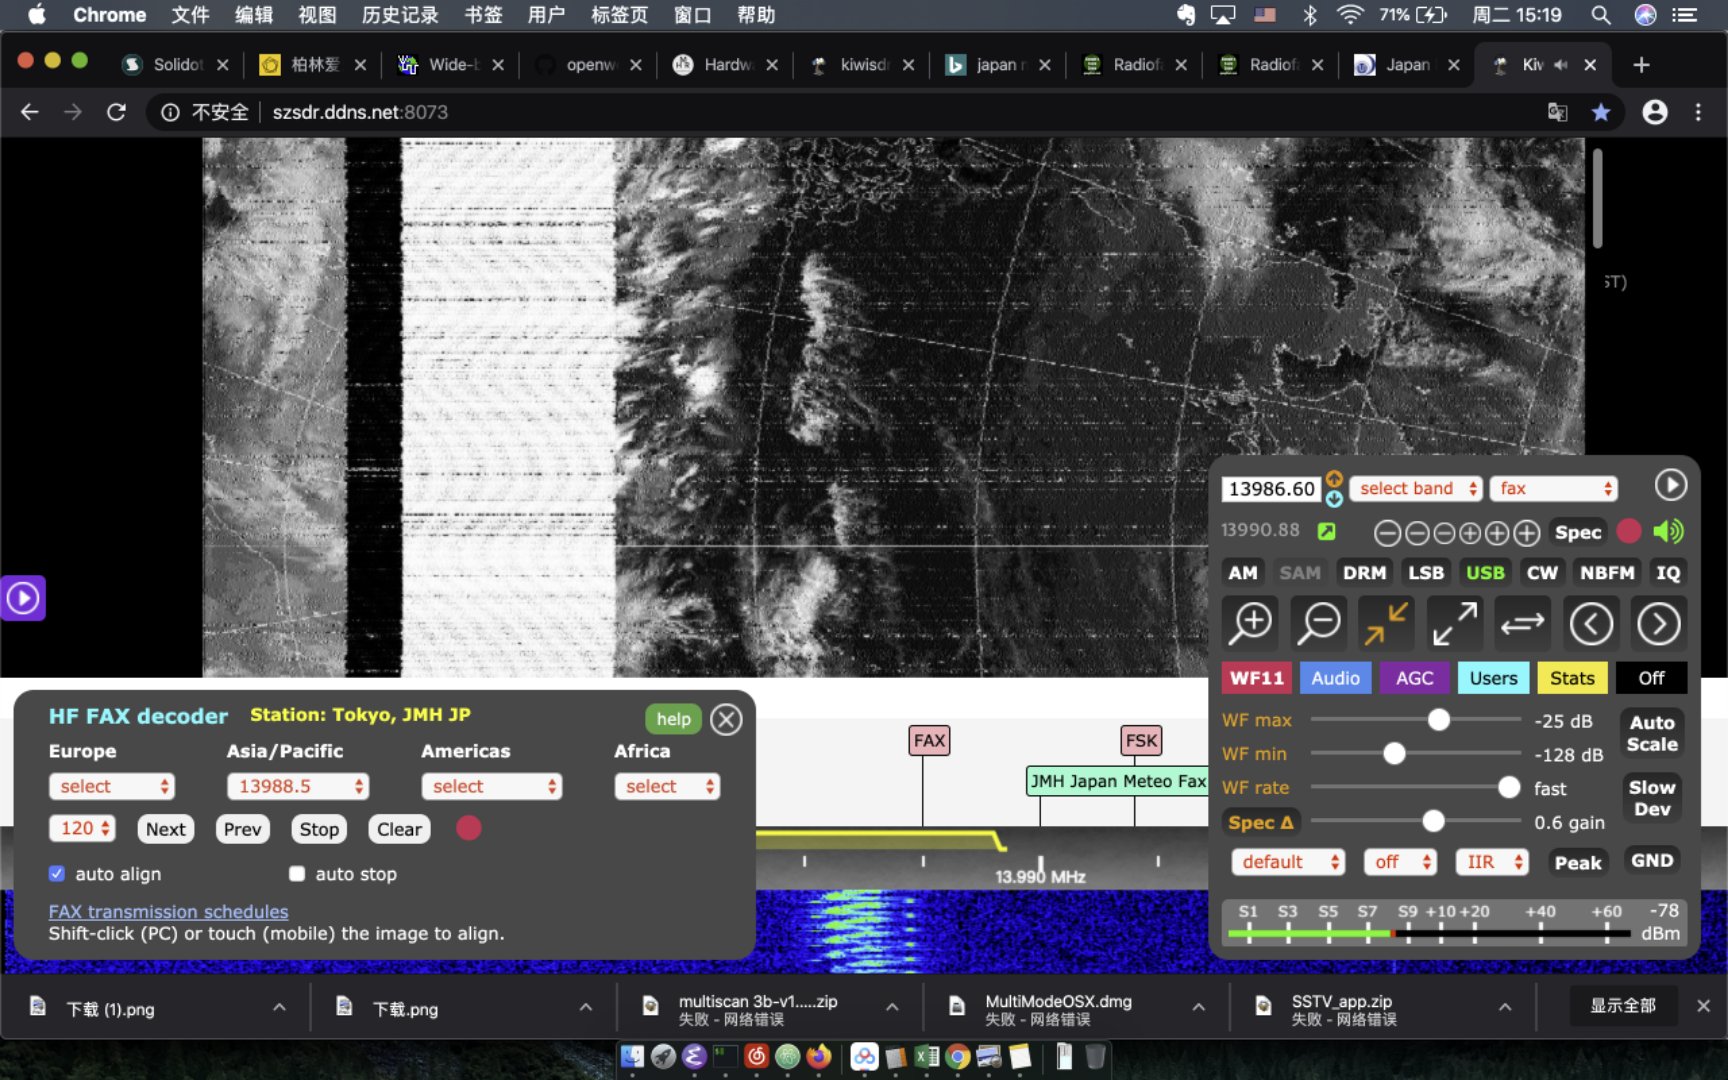Screen dimensions: 1728x1080
Task: Page waterfall right with the circled arrow
Action: point(1658,624)
